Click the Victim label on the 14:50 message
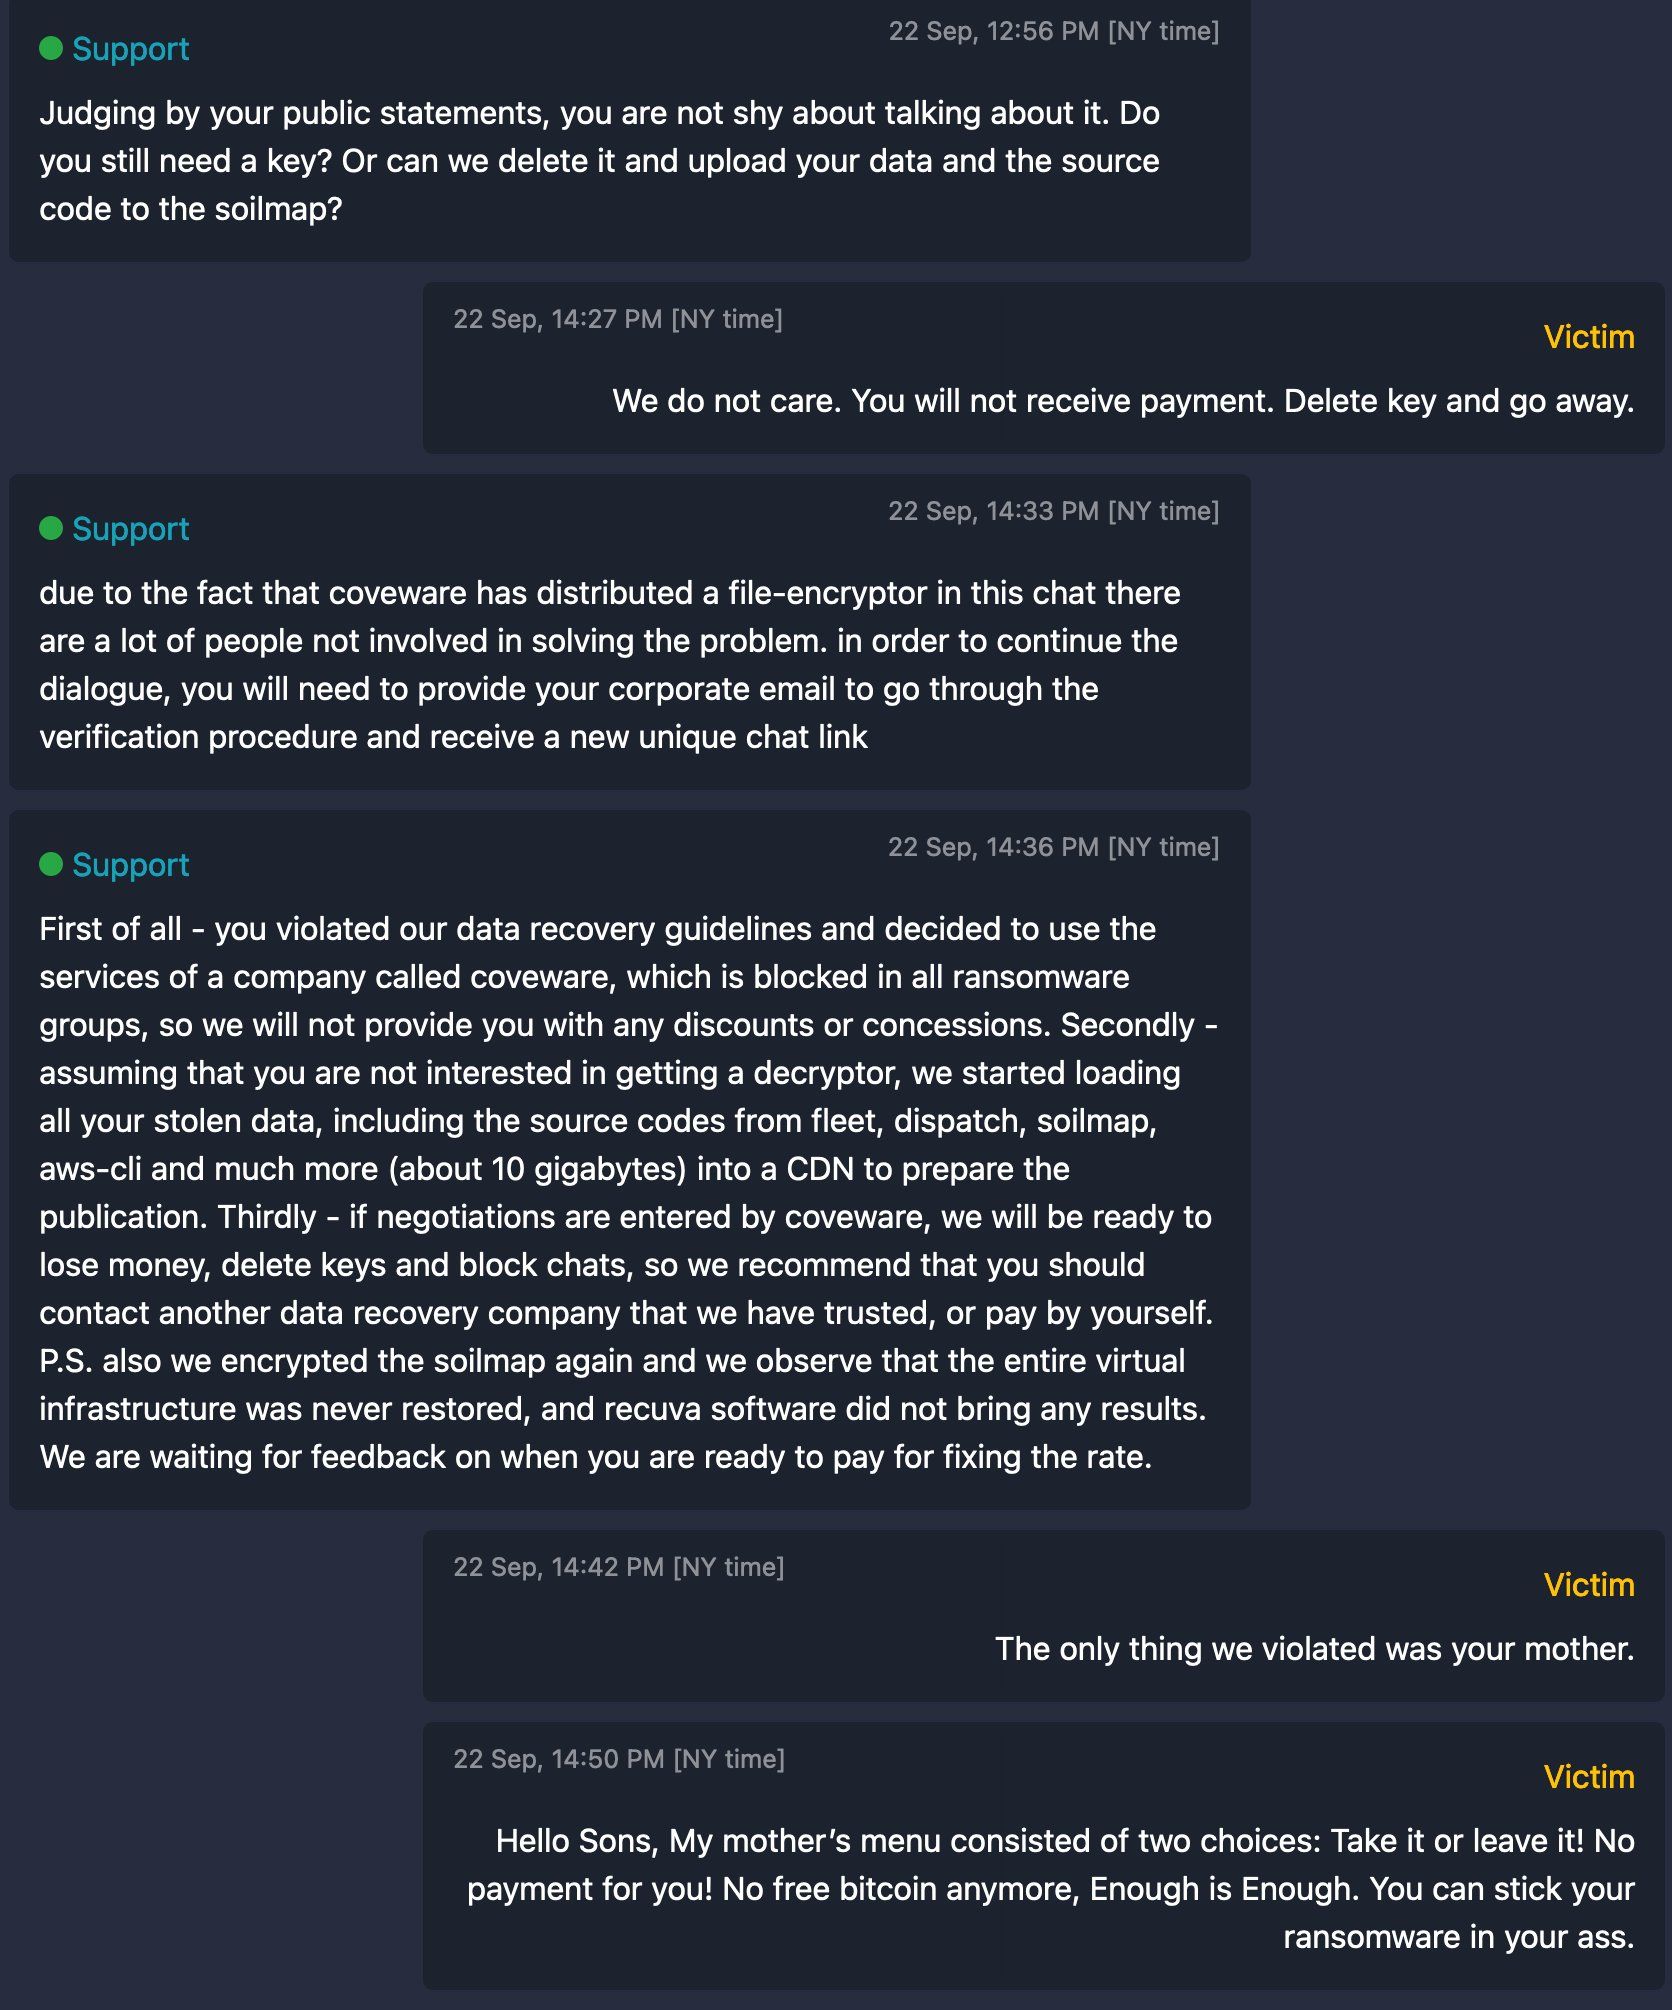 click(1588, 1777)
